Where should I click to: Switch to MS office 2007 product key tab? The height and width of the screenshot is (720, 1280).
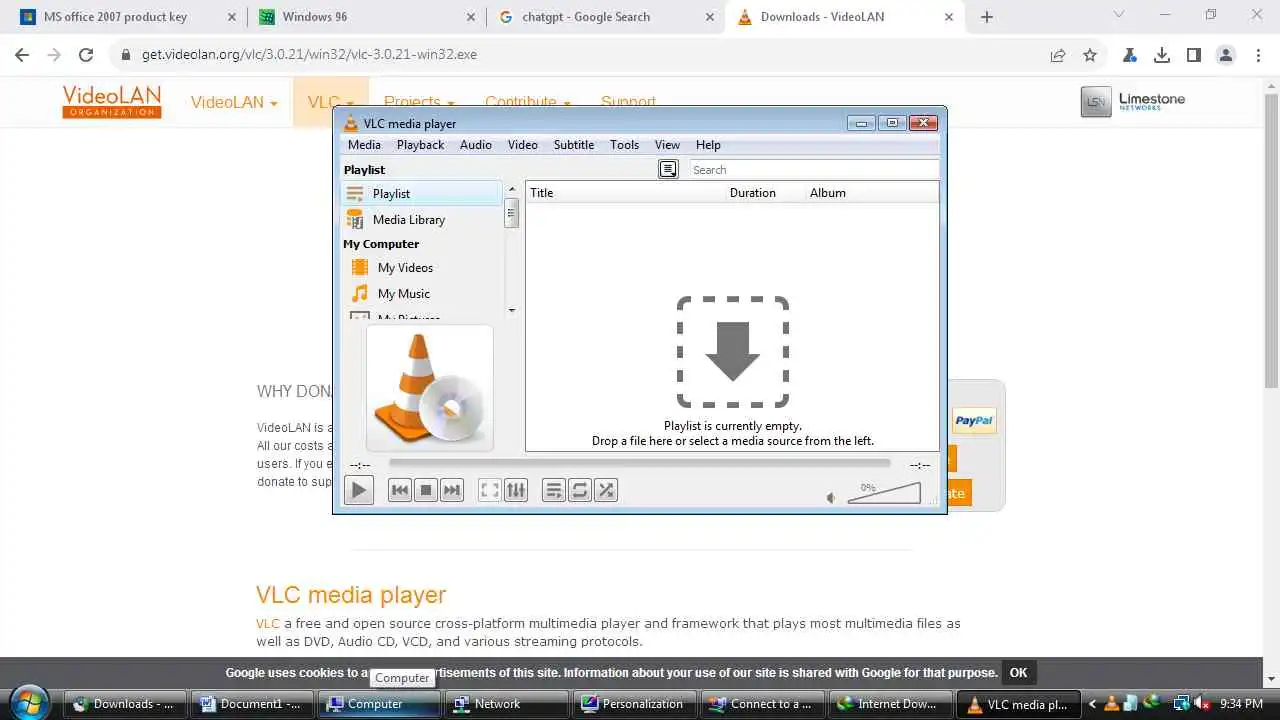coord(127,17)
